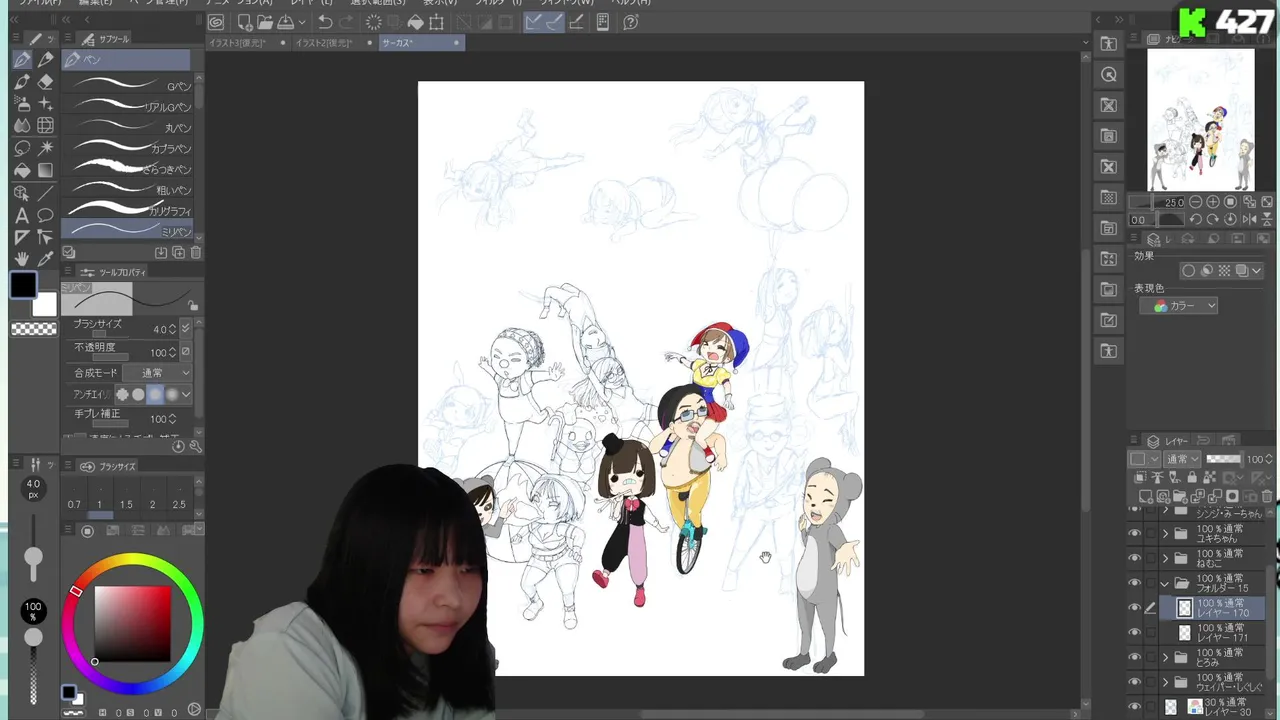This screenshot has height=720, width=1280.
Task: Click the Scale/Rotate transform icon
Action: [x=436, y=22]
